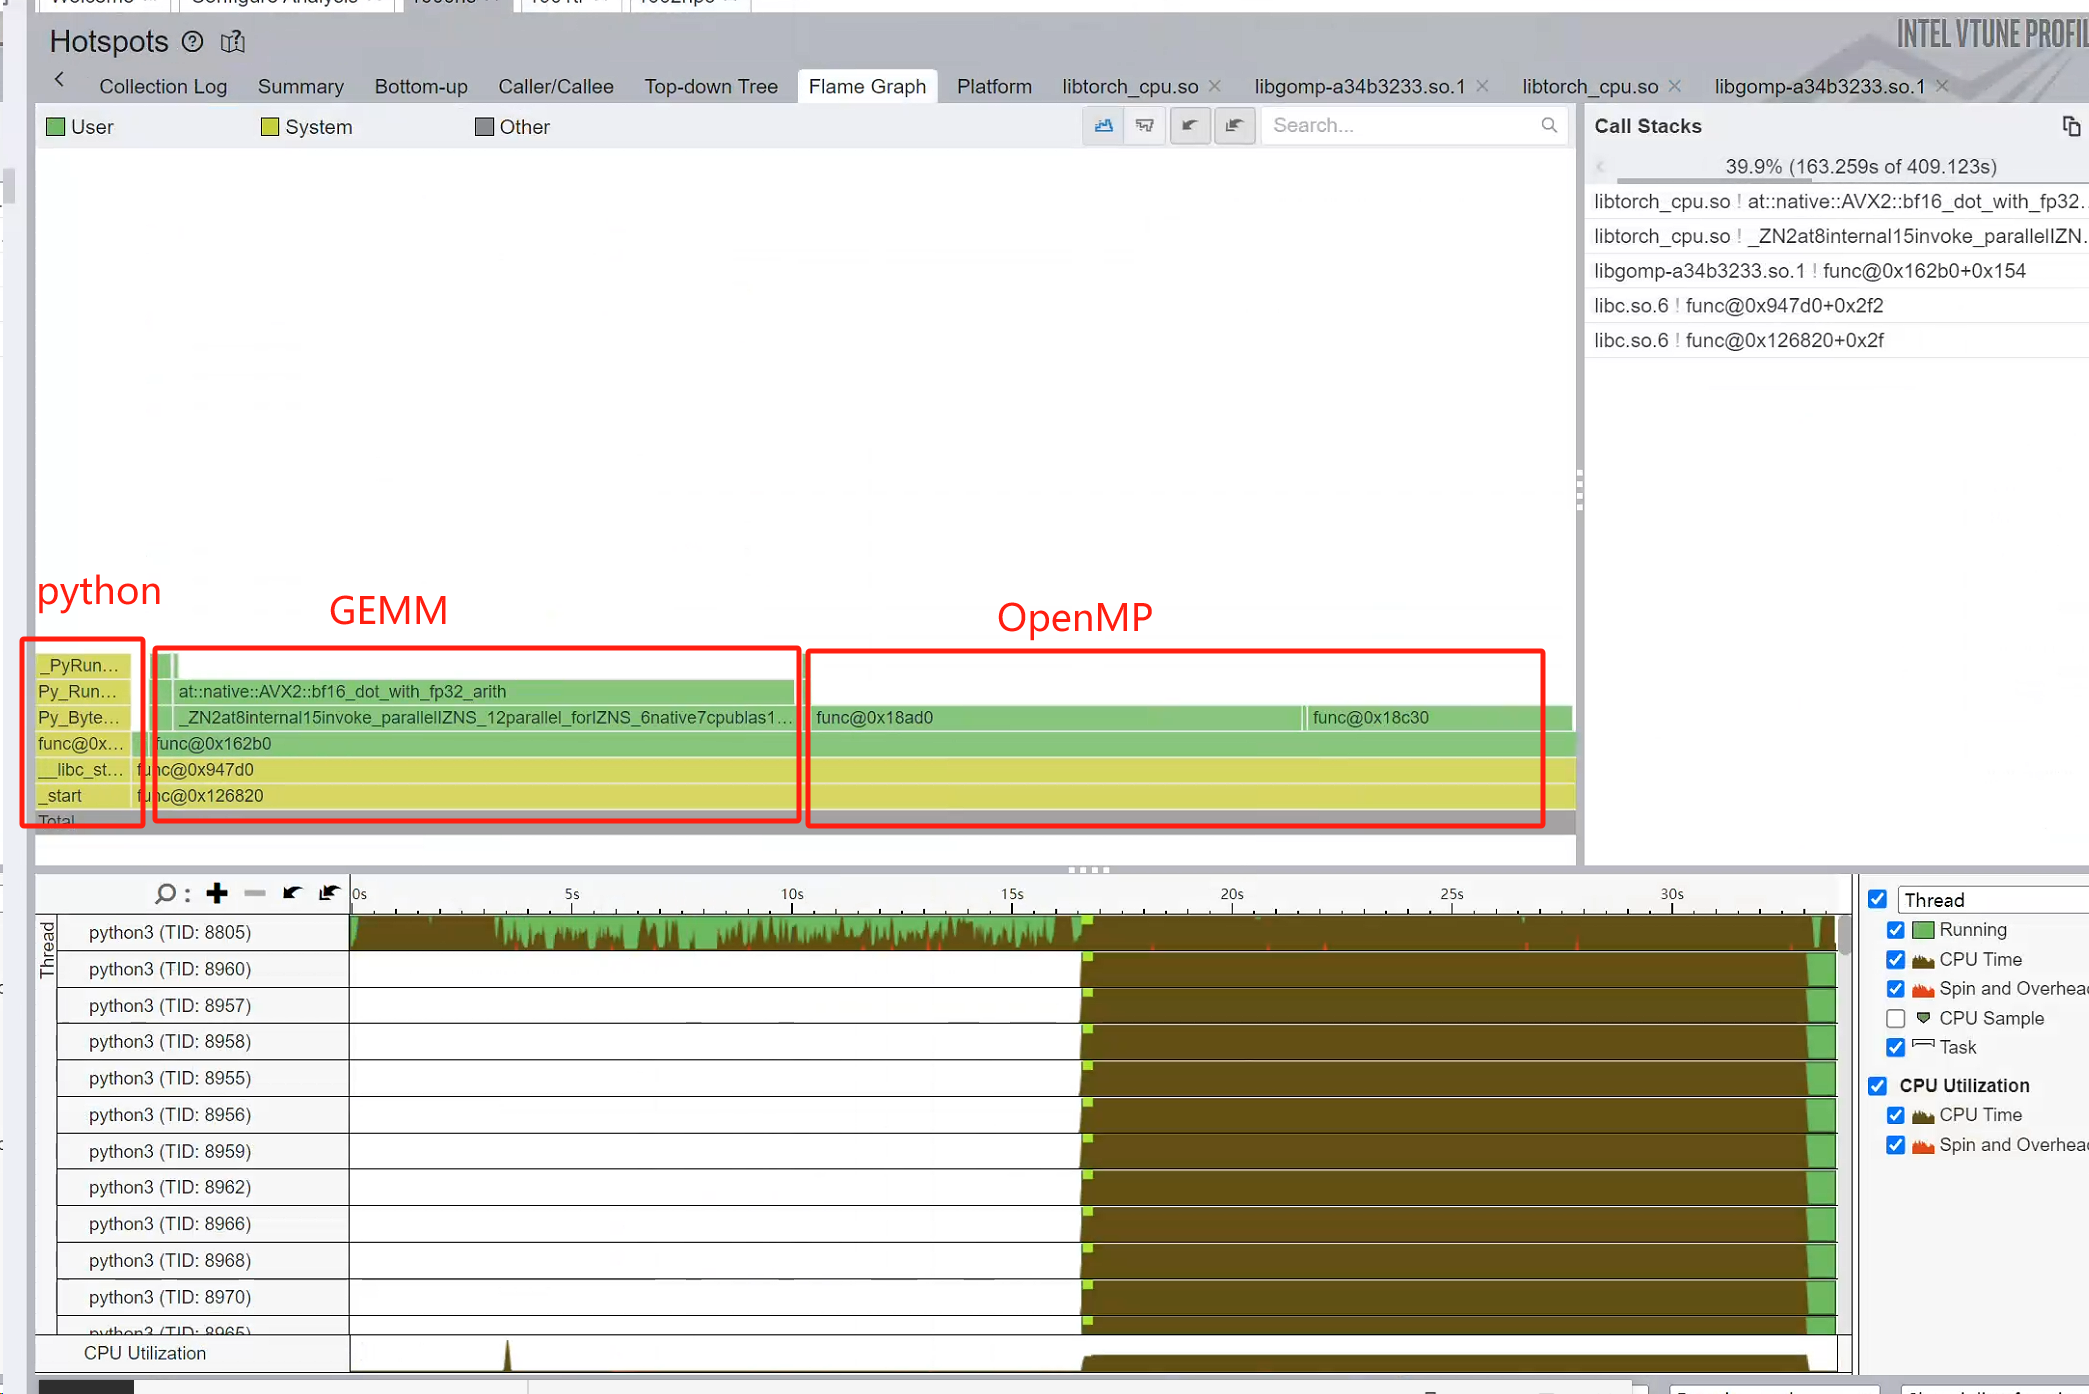Click the func@0x162b0 flame bar
The width and height of the screenshot is (2089, 1394).
(862, 743)
